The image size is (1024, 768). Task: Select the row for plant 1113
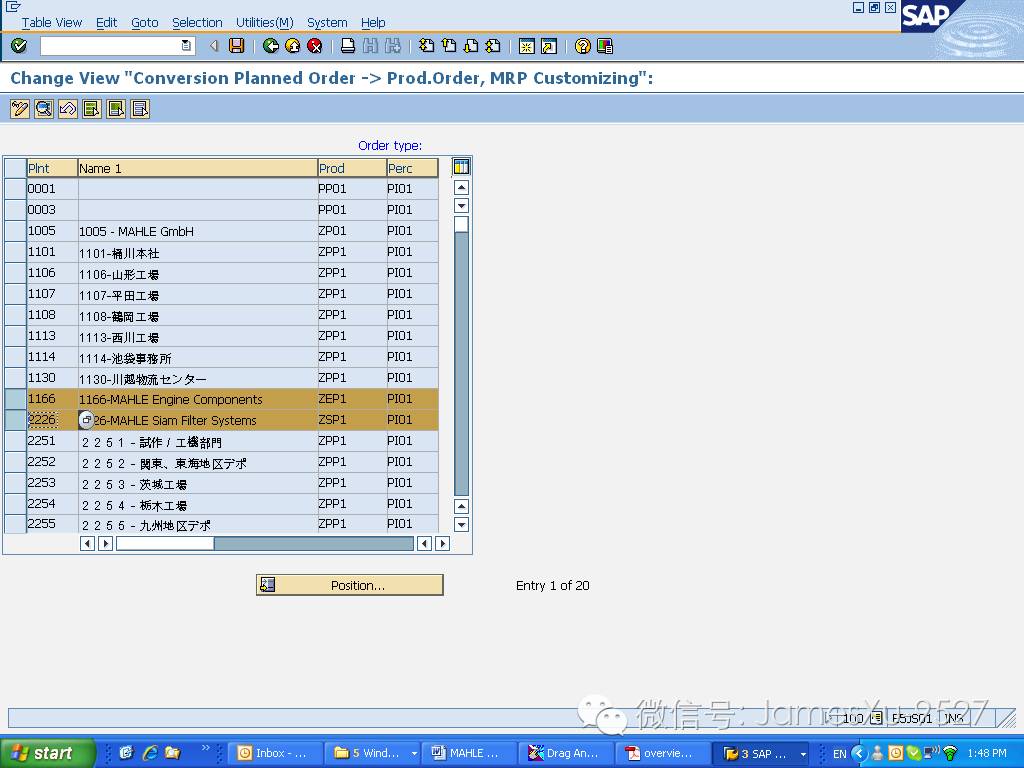(15, 336)
